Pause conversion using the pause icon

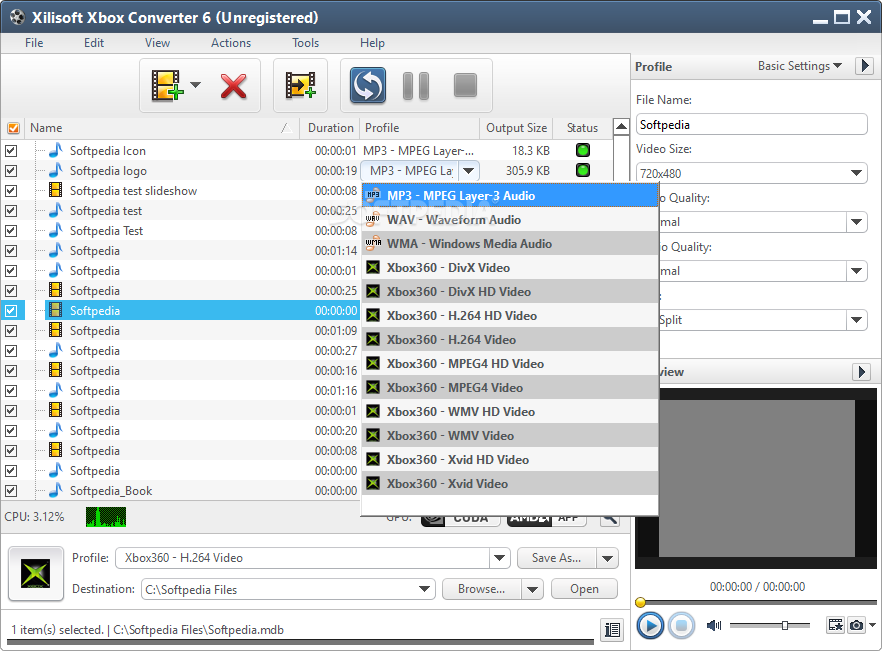pyautogui.click(x=416, y=86)
